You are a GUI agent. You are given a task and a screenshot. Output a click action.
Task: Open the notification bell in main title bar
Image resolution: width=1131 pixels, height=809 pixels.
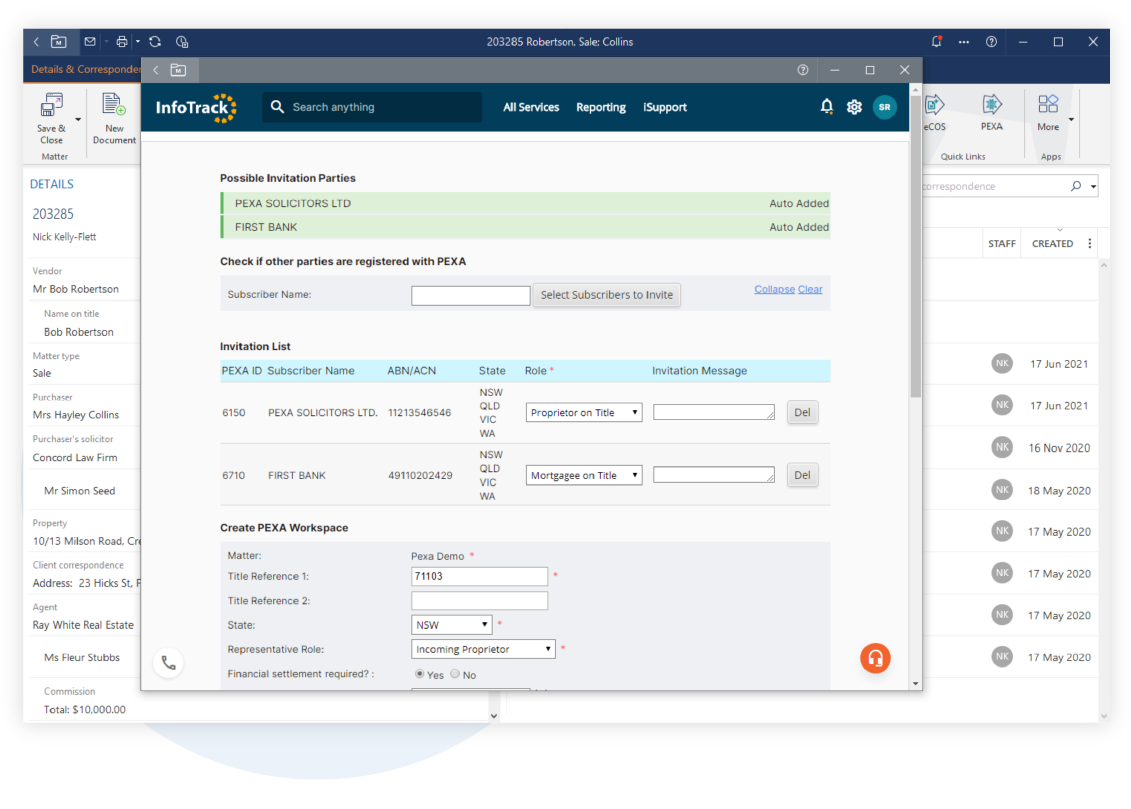936,42
